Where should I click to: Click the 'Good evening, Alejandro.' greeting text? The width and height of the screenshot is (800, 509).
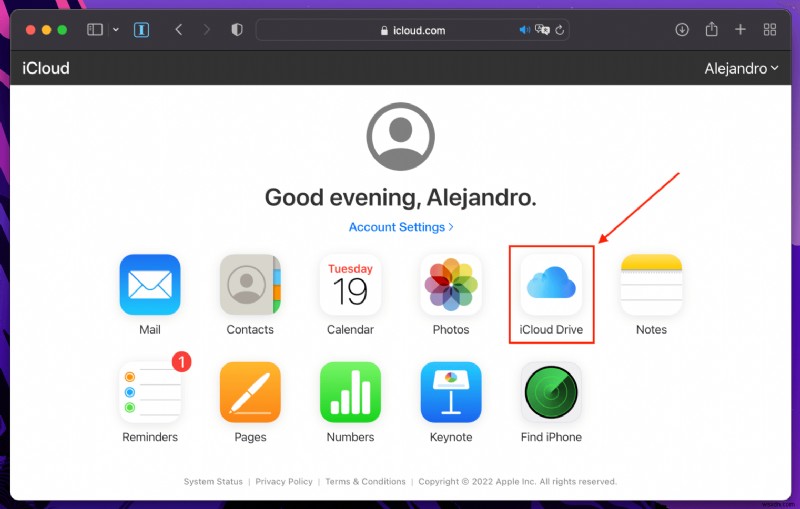pyautogui.click(x=401, y=197)
